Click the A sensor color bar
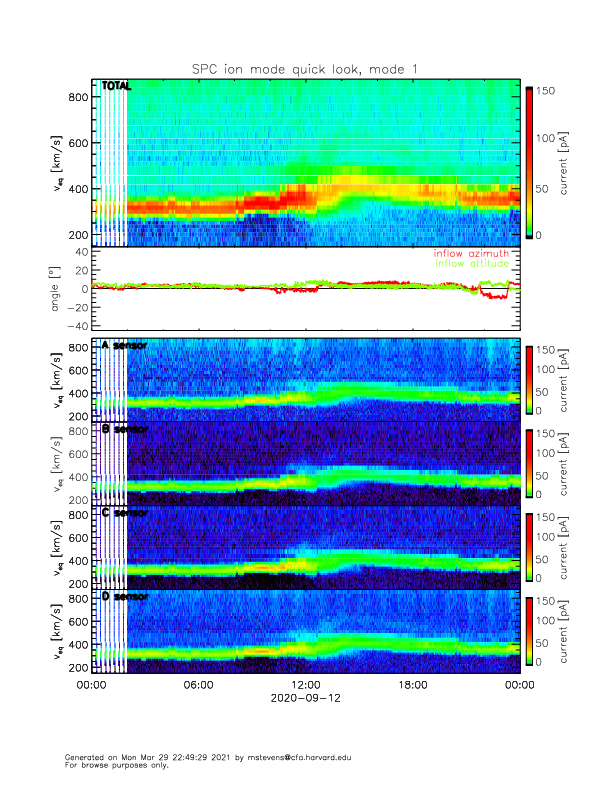The width and height of the screenshot is (612, 792). click(x=530, y=378)
